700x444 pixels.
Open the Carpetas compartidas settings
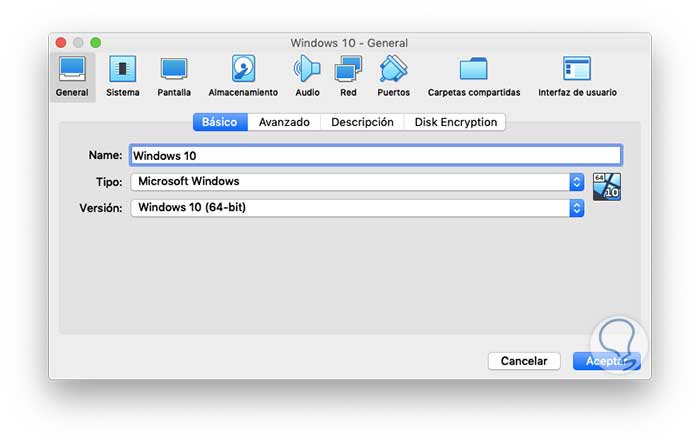474,77
